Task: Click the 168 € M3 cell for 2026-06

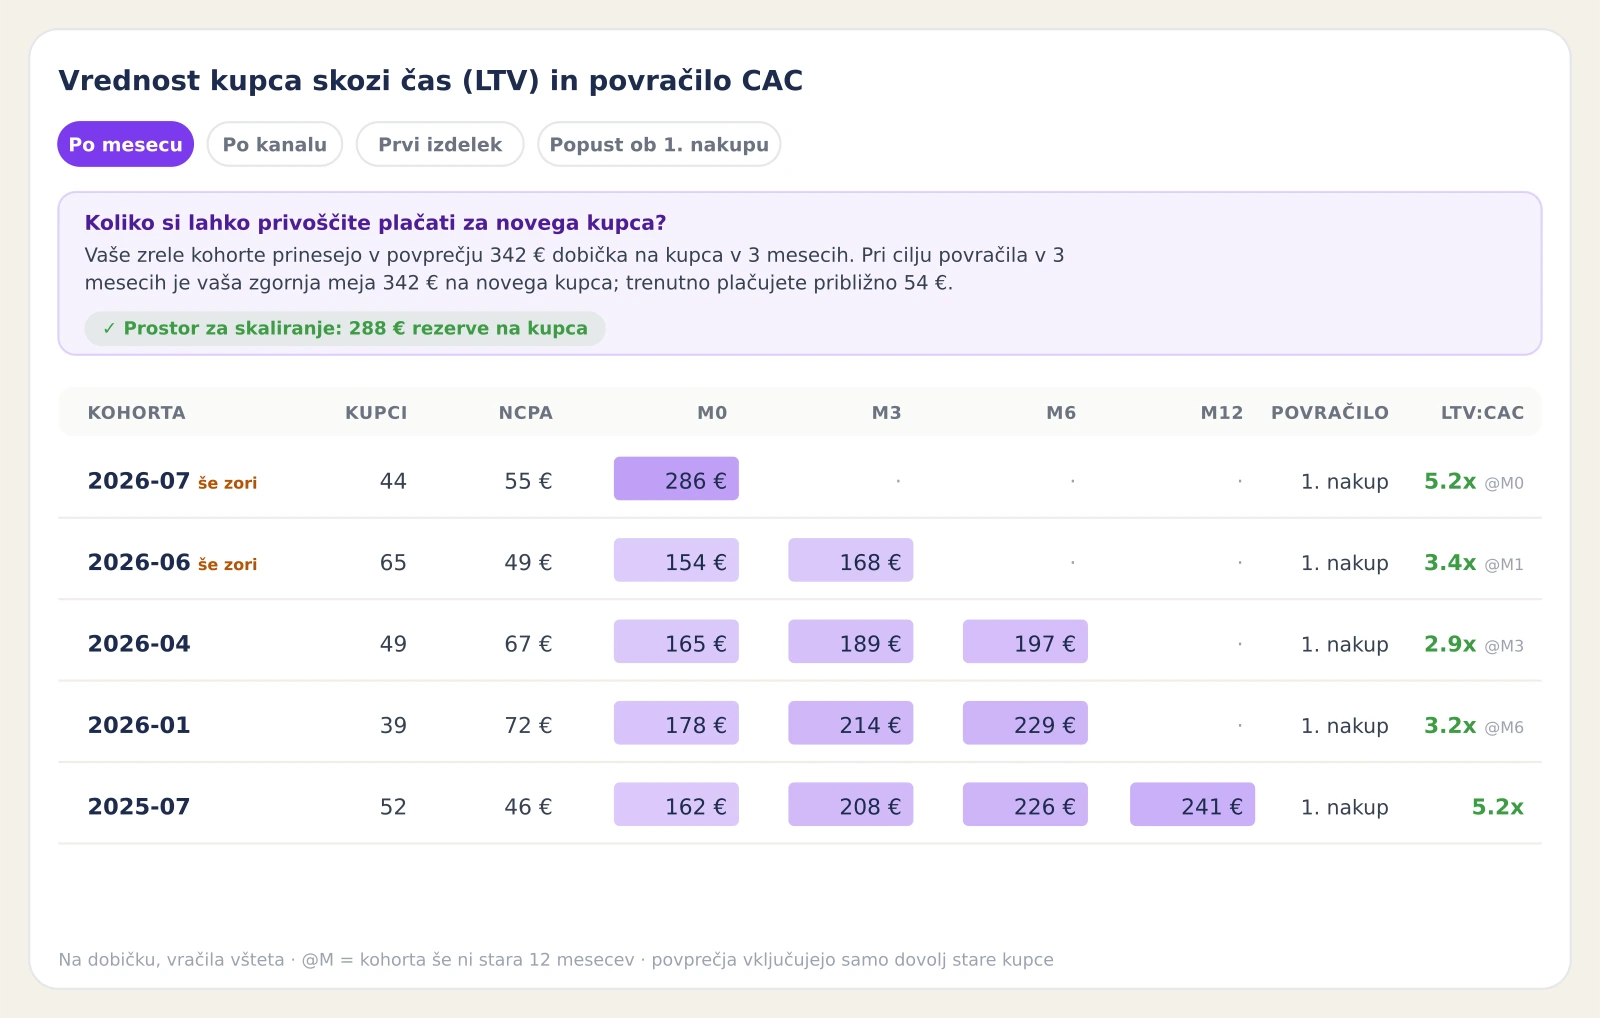Action: click(x=851, y=561)
